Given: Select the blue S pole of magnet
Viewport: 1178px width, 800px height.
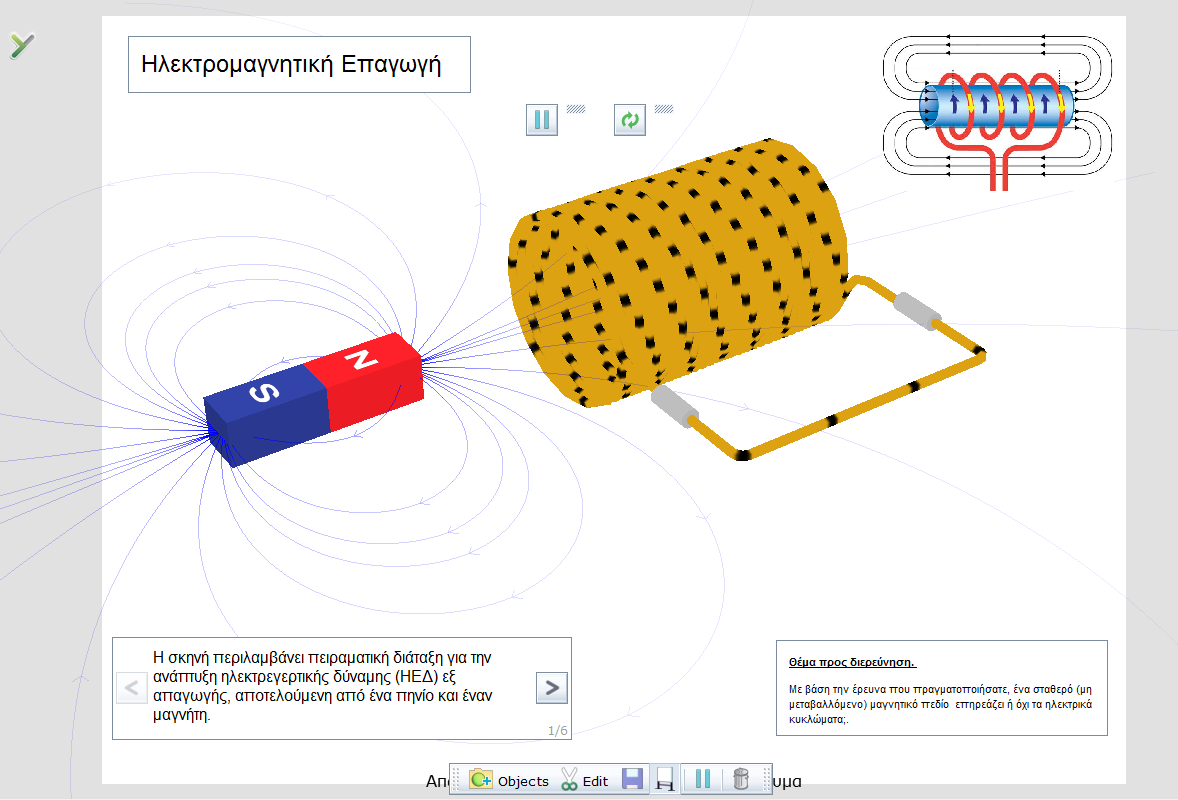Looking at the screenshot, I should (267, 415).
